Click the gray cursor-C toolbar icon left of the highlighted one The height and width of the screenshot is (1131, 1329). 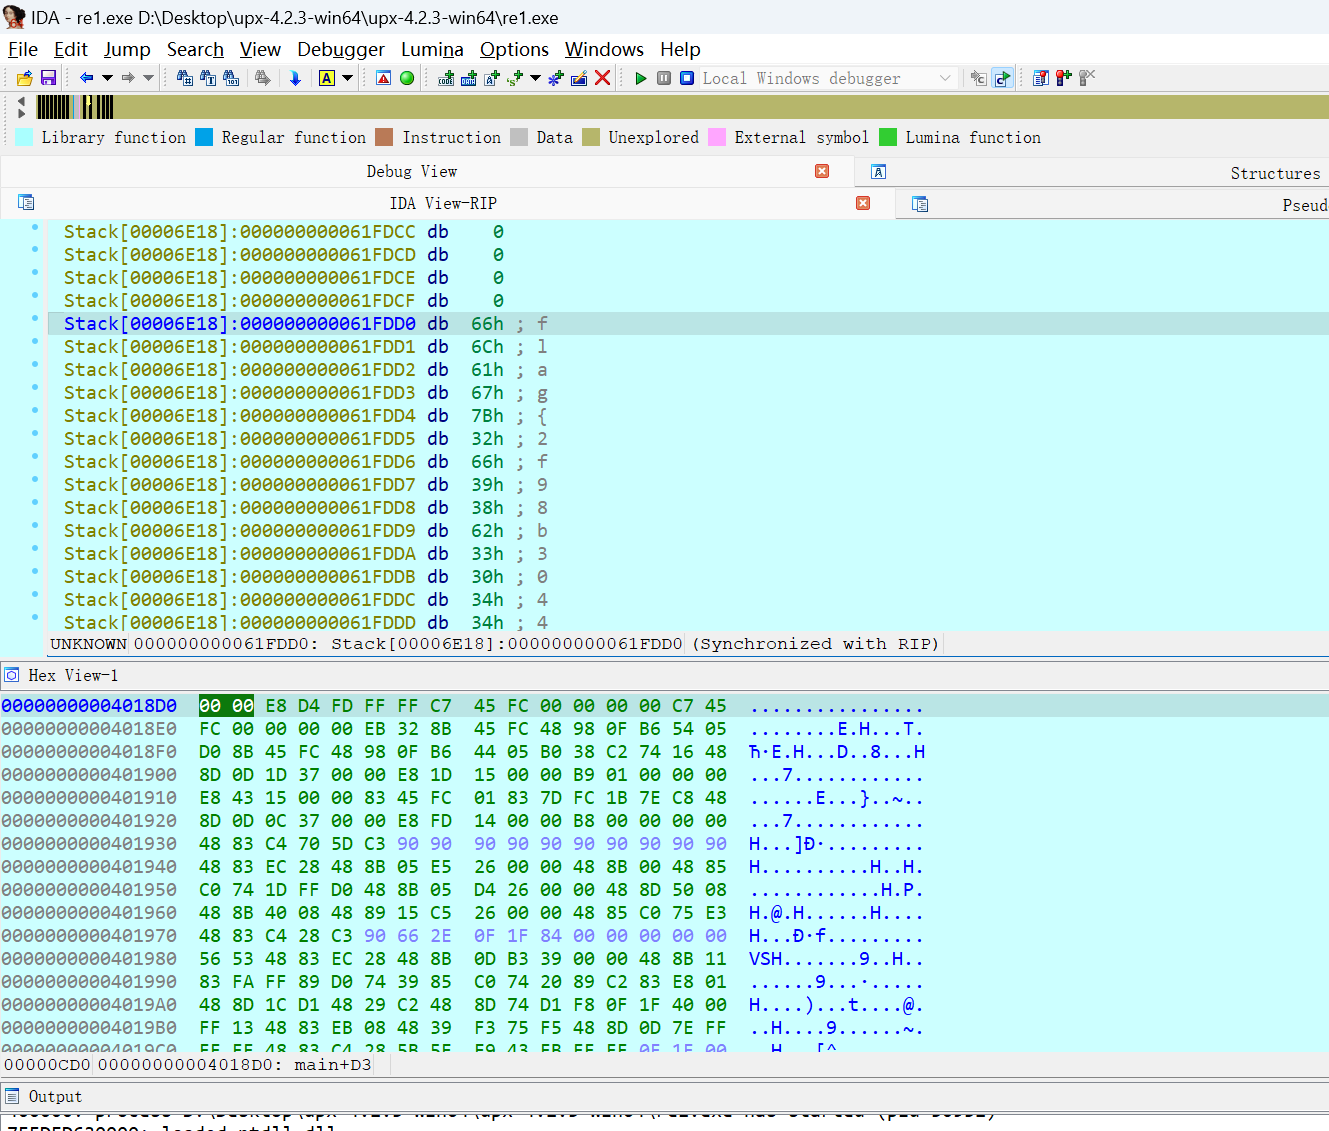coord(979,78)
